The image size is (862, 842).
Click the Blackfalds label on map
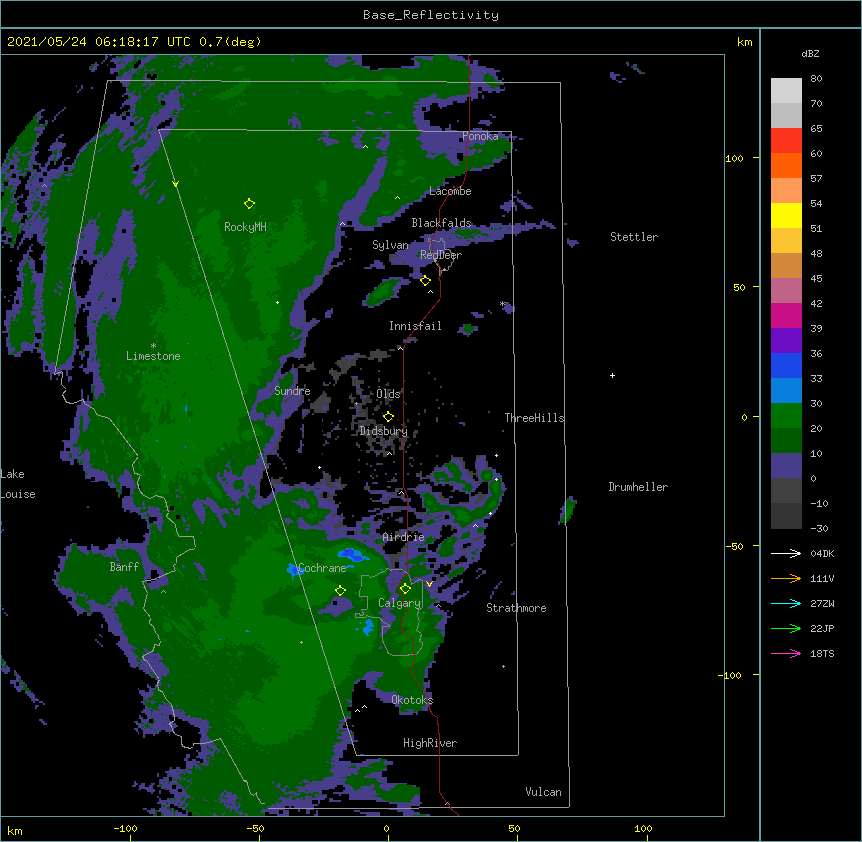441,223
